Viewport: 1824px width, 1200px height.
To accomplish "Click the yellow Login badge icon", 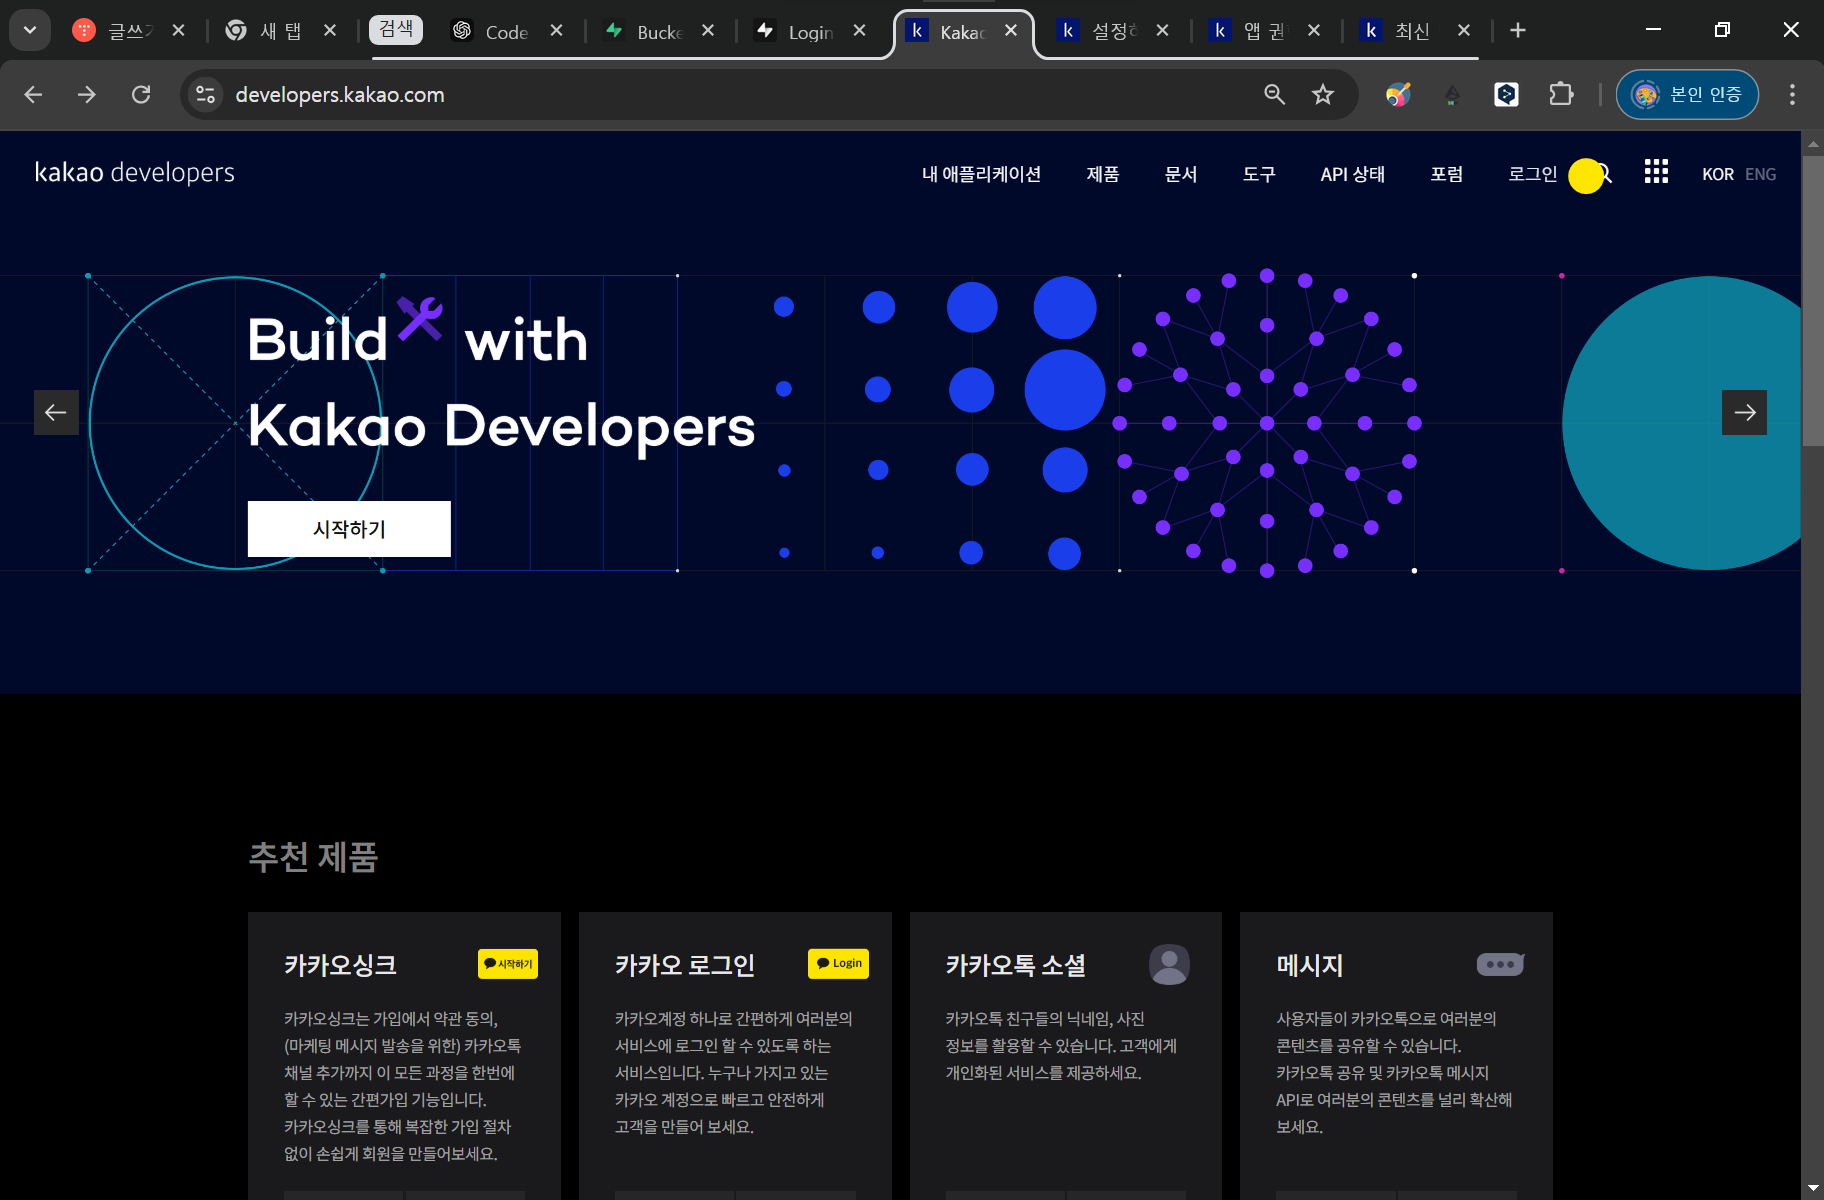I will [838, 964].
